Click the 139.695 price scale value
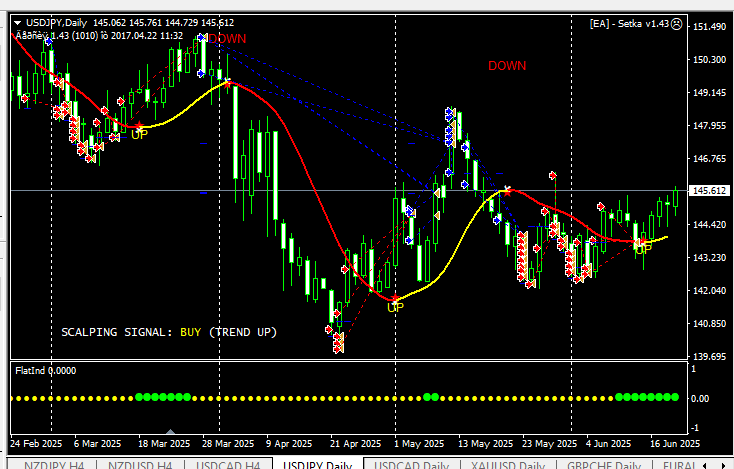 [x=709, y=357]
